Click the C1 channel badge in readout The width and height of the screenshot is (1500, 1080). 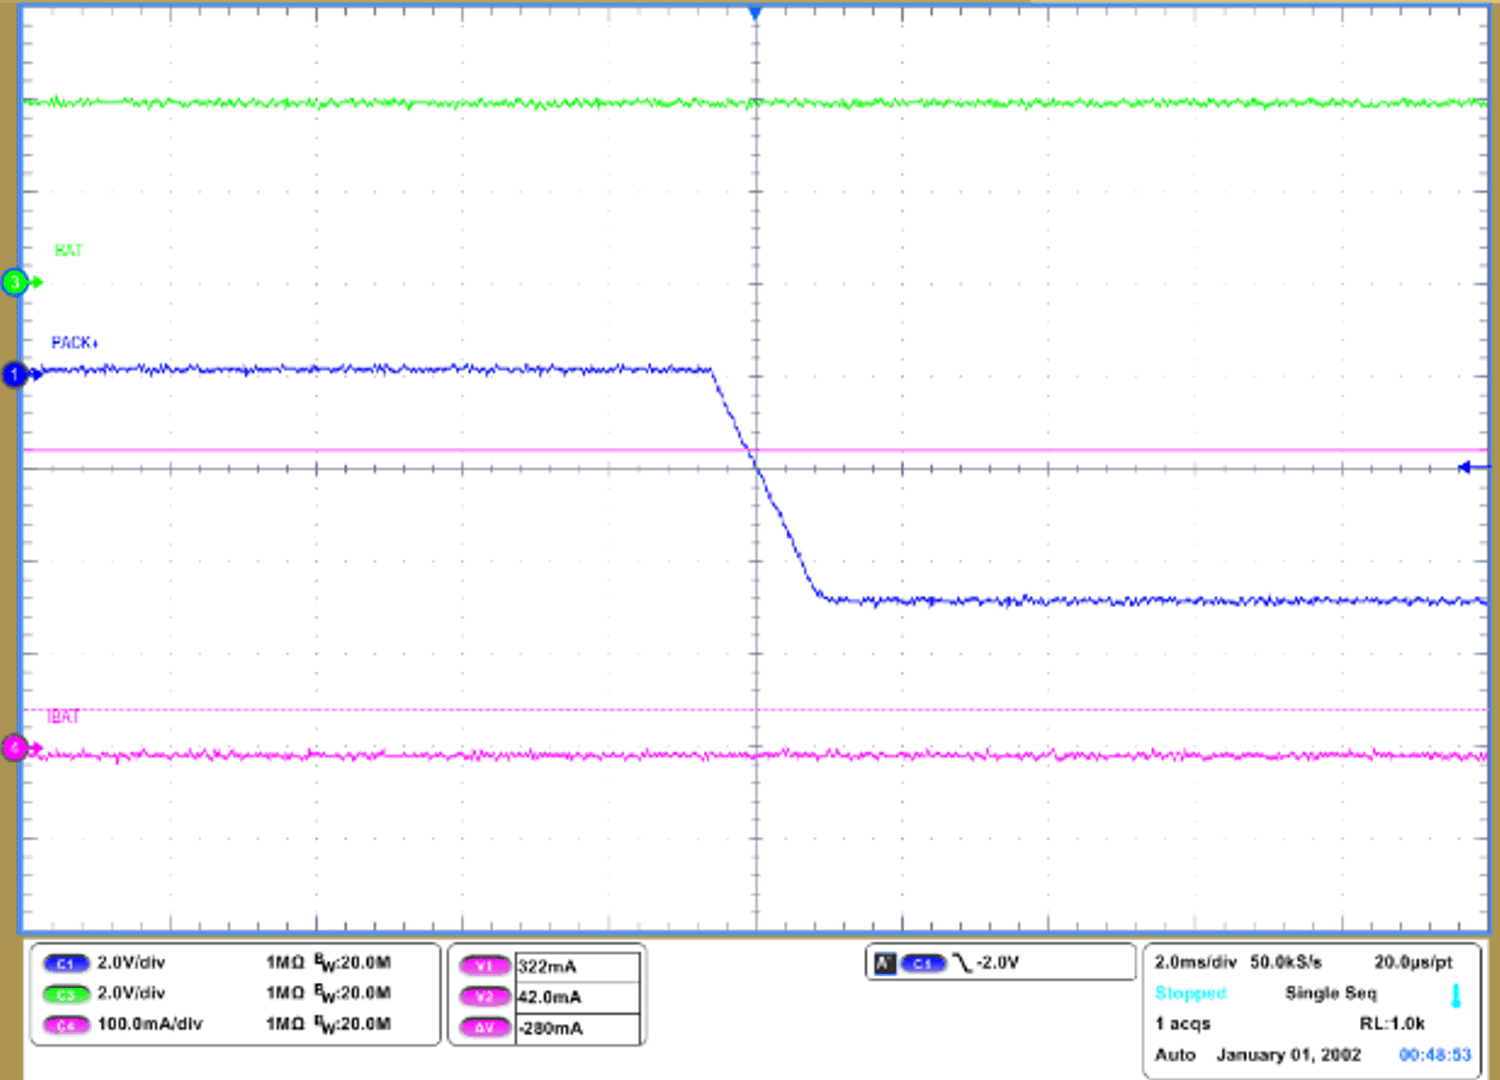[66, 964]
